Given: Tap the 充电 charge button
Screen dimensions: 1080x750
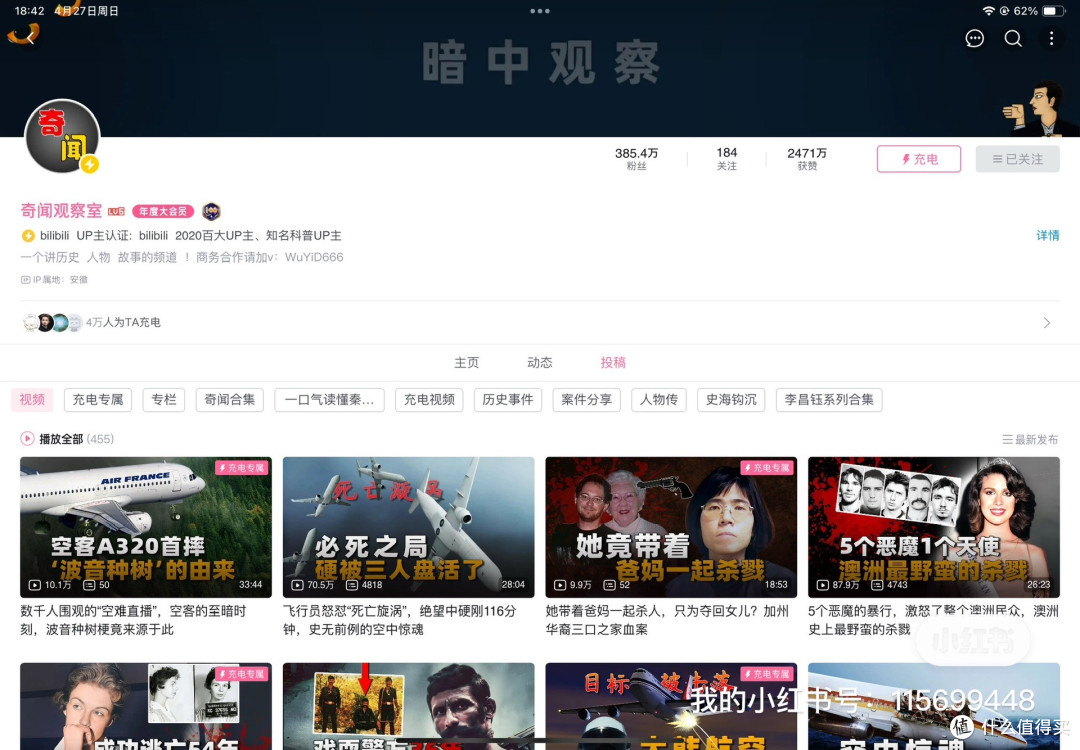Looking at the screenshot, I should (x=918, y=159).
